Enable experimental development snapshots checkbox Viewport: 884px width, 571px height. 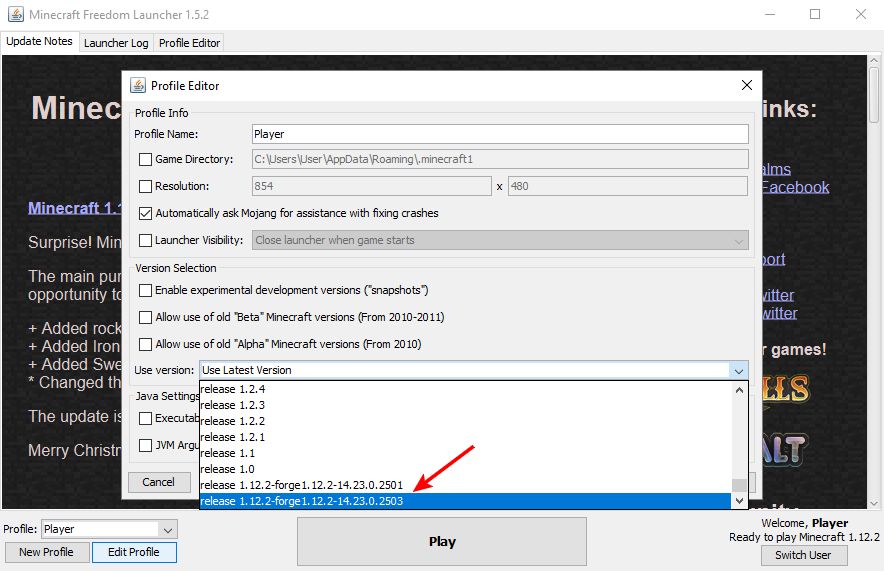(146, 290)
